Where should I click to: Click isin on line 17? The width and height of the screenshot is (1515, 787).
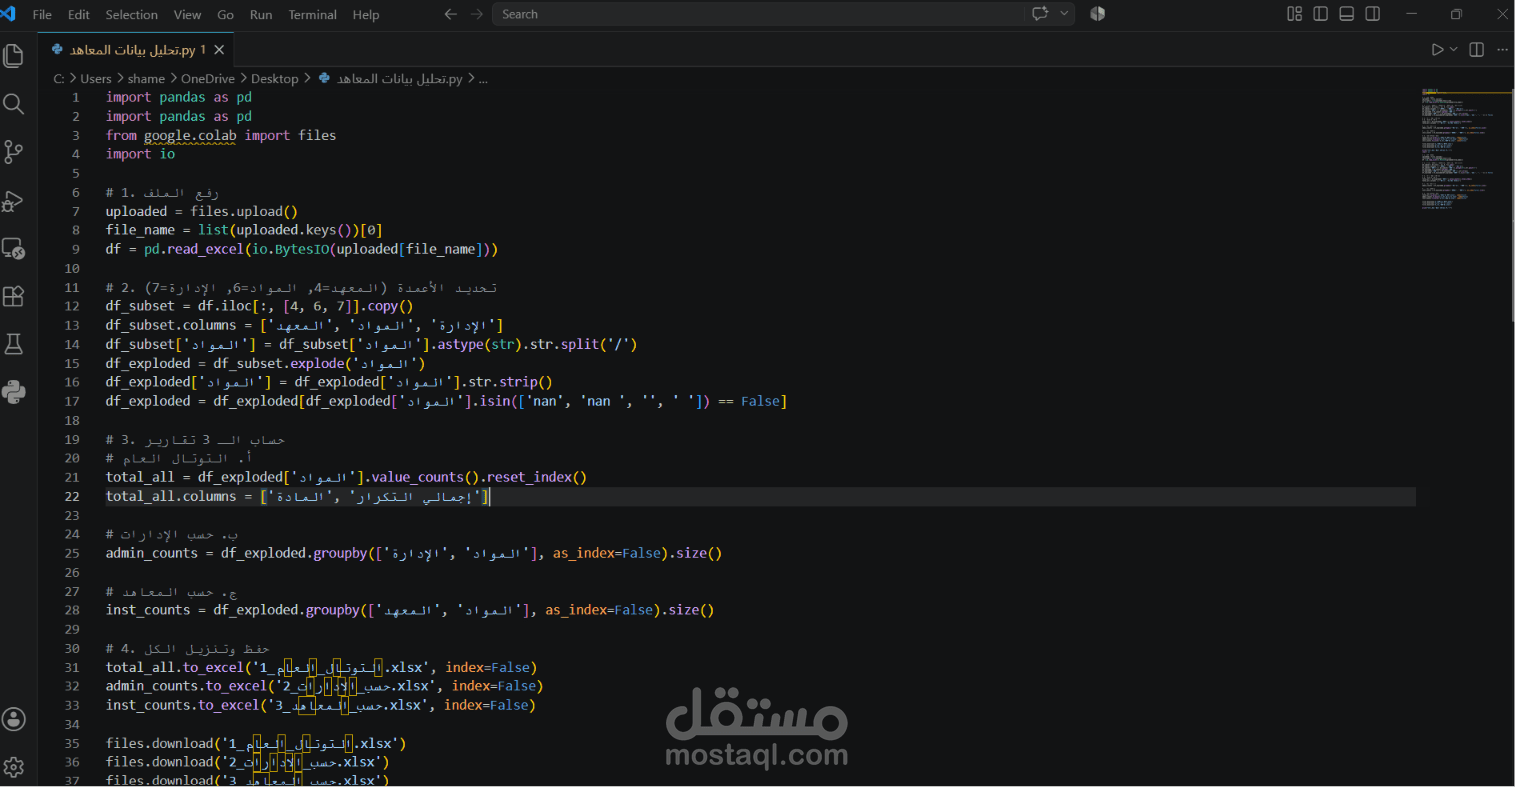494,401
